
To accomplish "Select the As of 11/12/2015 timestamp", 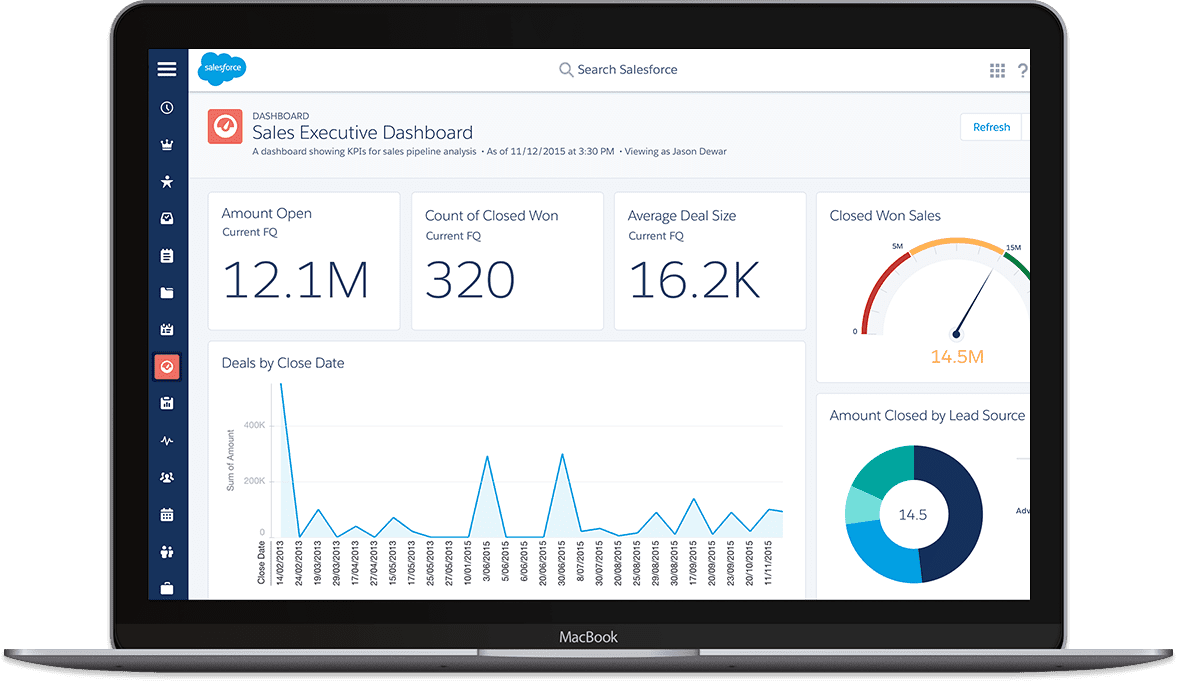I will (550, 151).
